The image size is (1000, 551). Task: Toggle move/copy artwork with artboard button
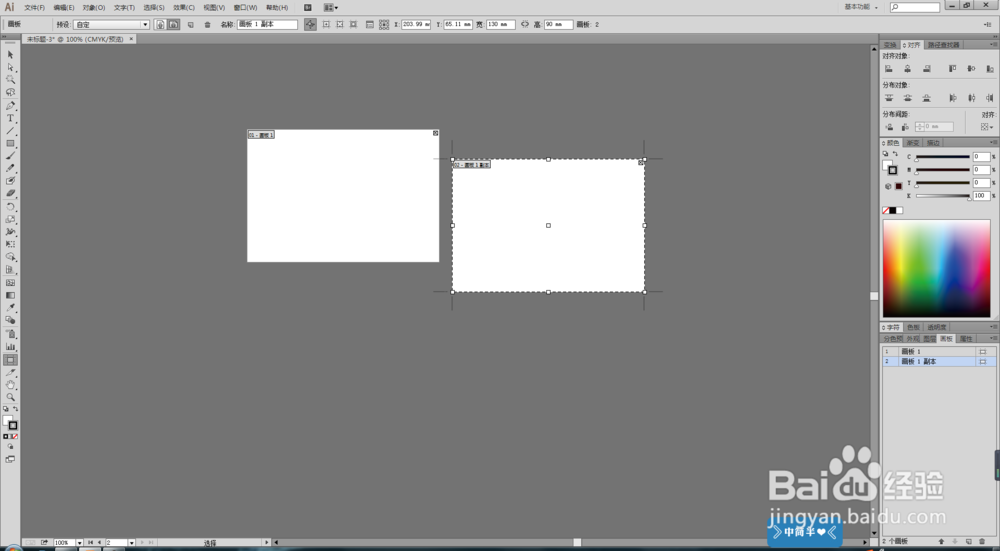click(x=310, y=24)
